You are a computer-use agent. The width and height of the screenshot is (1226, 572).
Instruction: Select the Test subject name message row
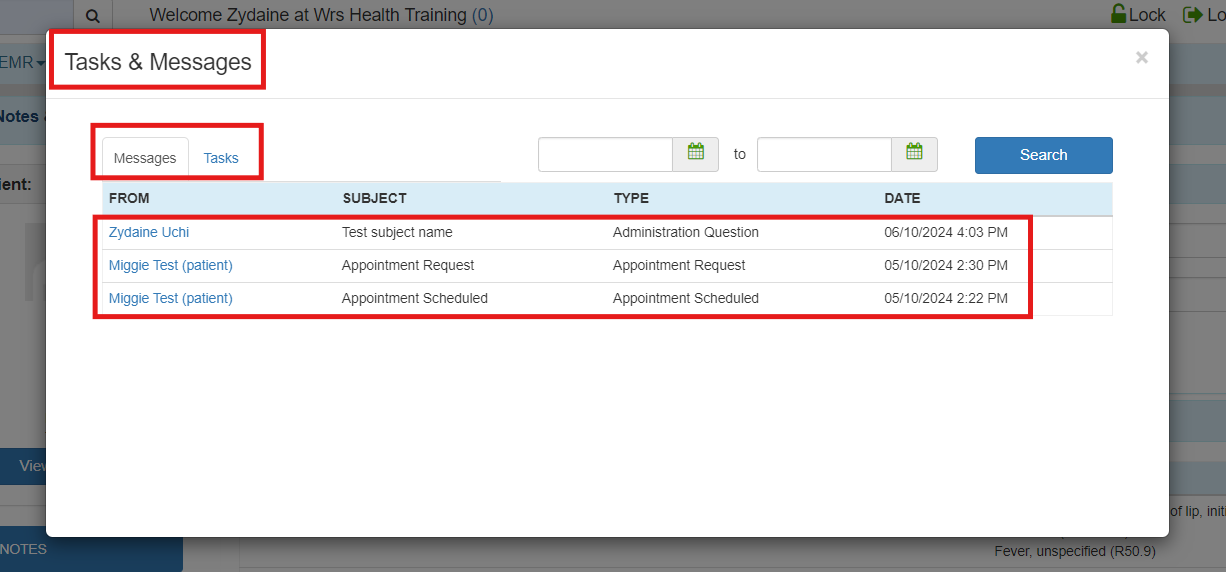click(397, 232)
